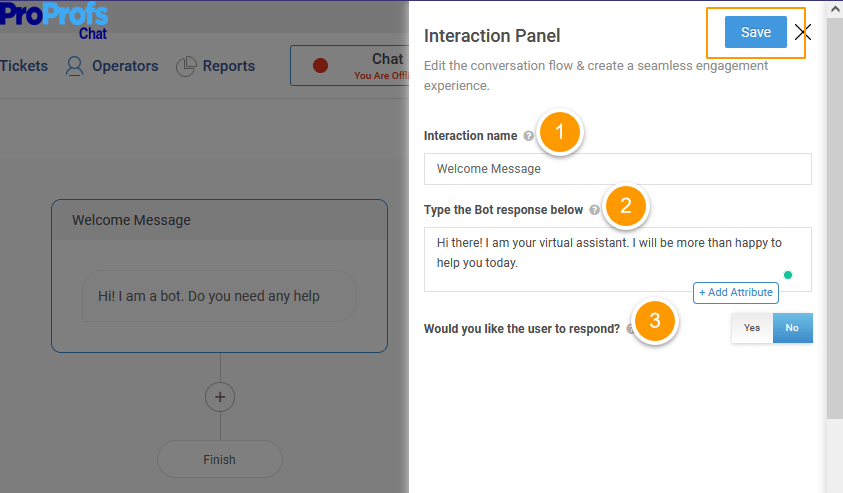Screen dimensions: 843x493
Task: Open the Chat status dropdown box
Action: click(x=350, y=66)
